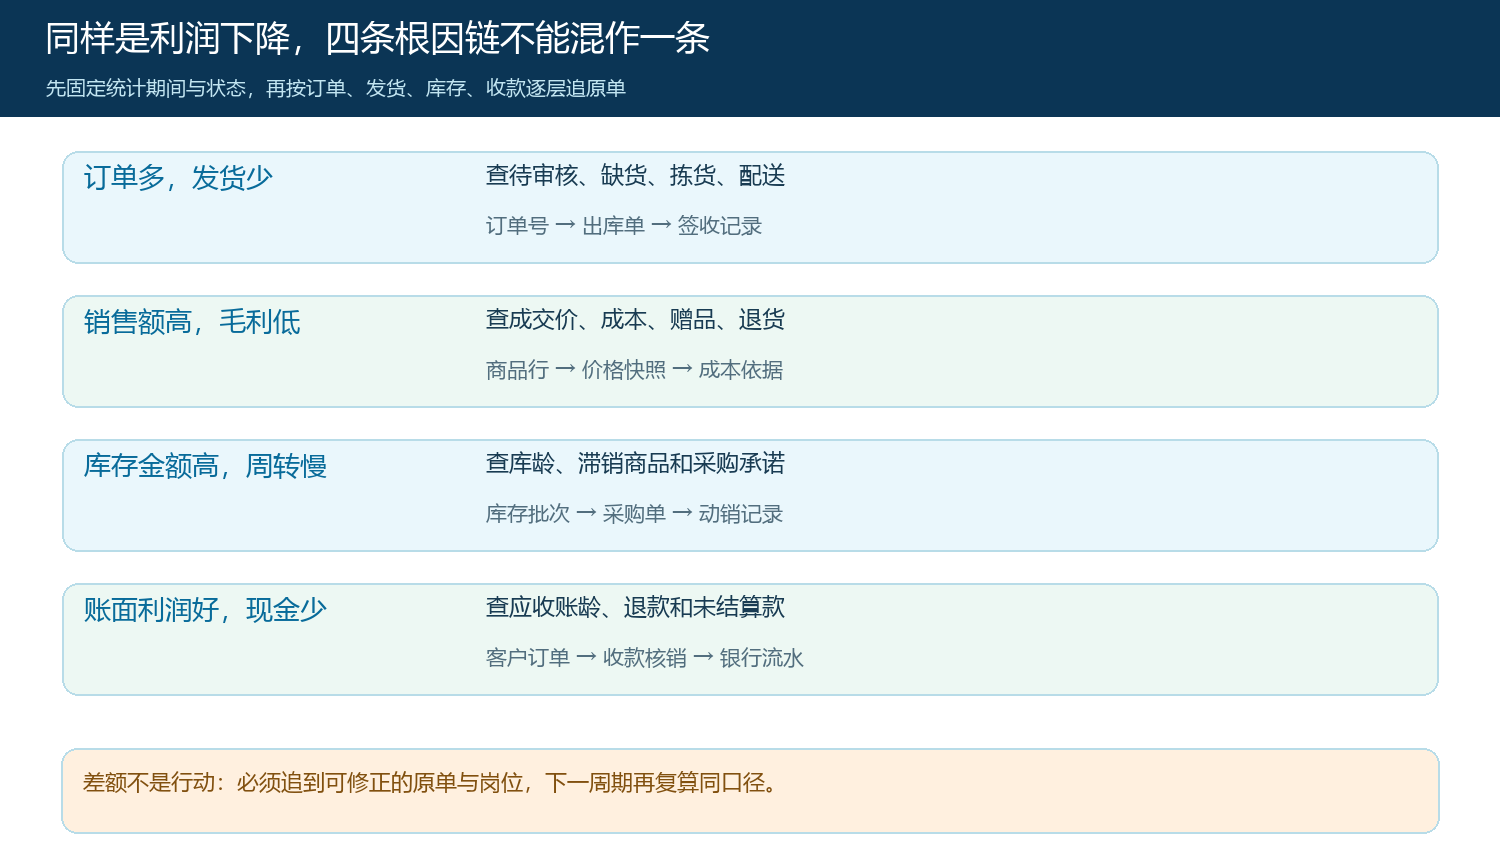1500x850 pixels.
Task: Select the text 查待审核、缺货、拣货、配送
Action: pos(635,176)
